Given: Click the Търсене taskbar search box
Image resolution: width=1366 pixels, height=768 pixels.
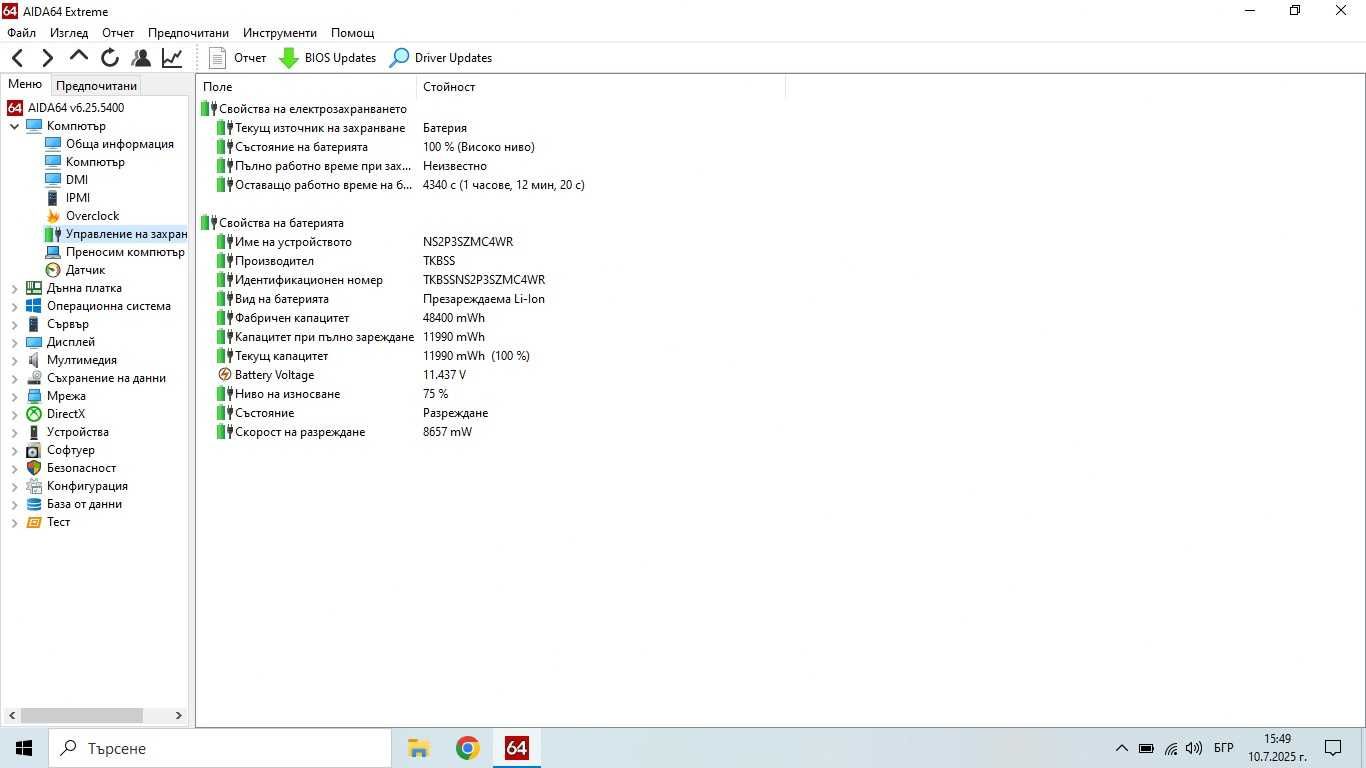Looking at the screenshot, I should click(x=220, y=748).
